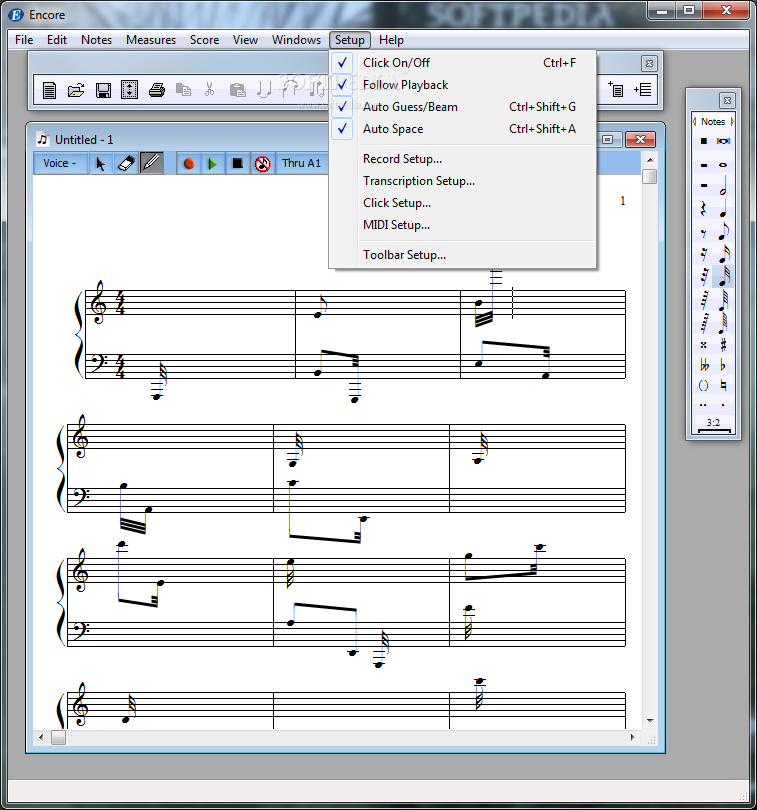Viewport: 757px width, 810px height.
Task: Toggle Auto Space option
Action: 462,129
